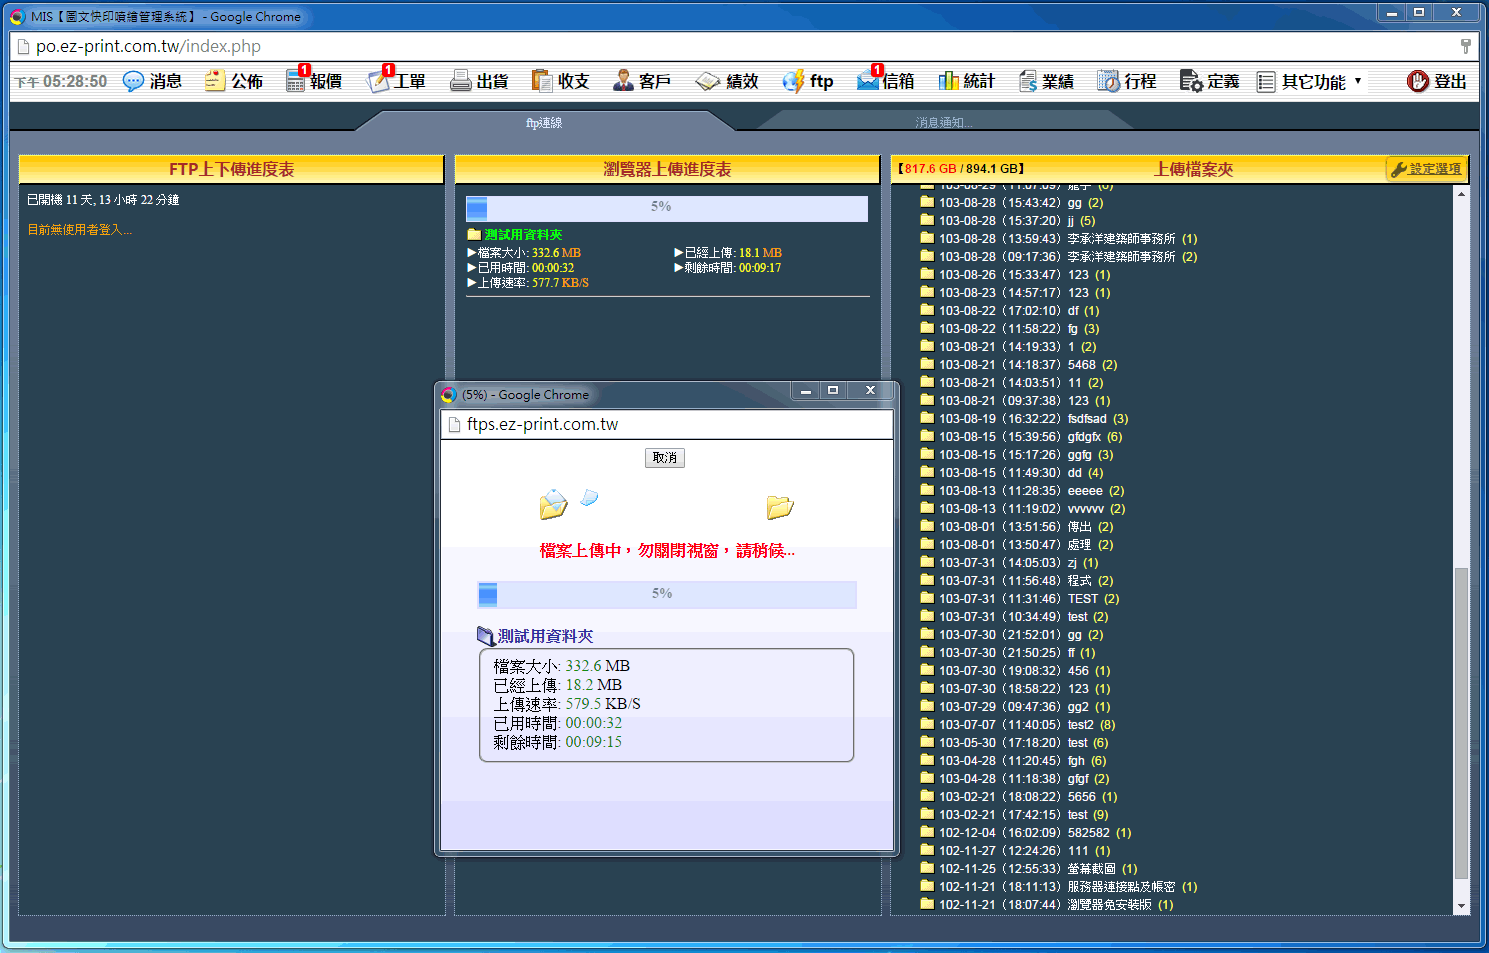Screen dimensions: 1489x953
Task: Open the 消息 messages icon
Action: click(x=133, y=82)
